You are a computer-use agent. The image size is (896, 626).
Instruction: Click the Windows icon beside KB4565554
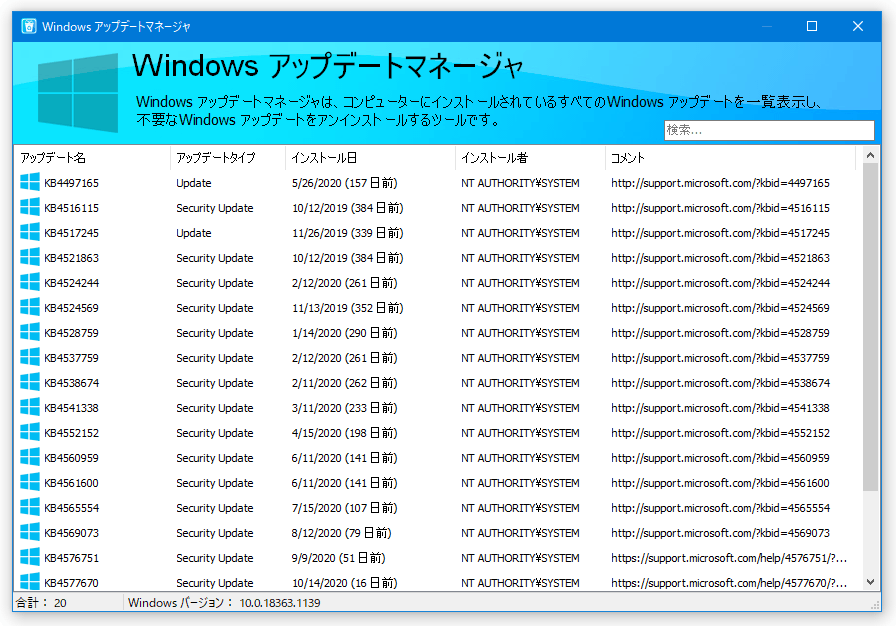(x=30, y=508)
